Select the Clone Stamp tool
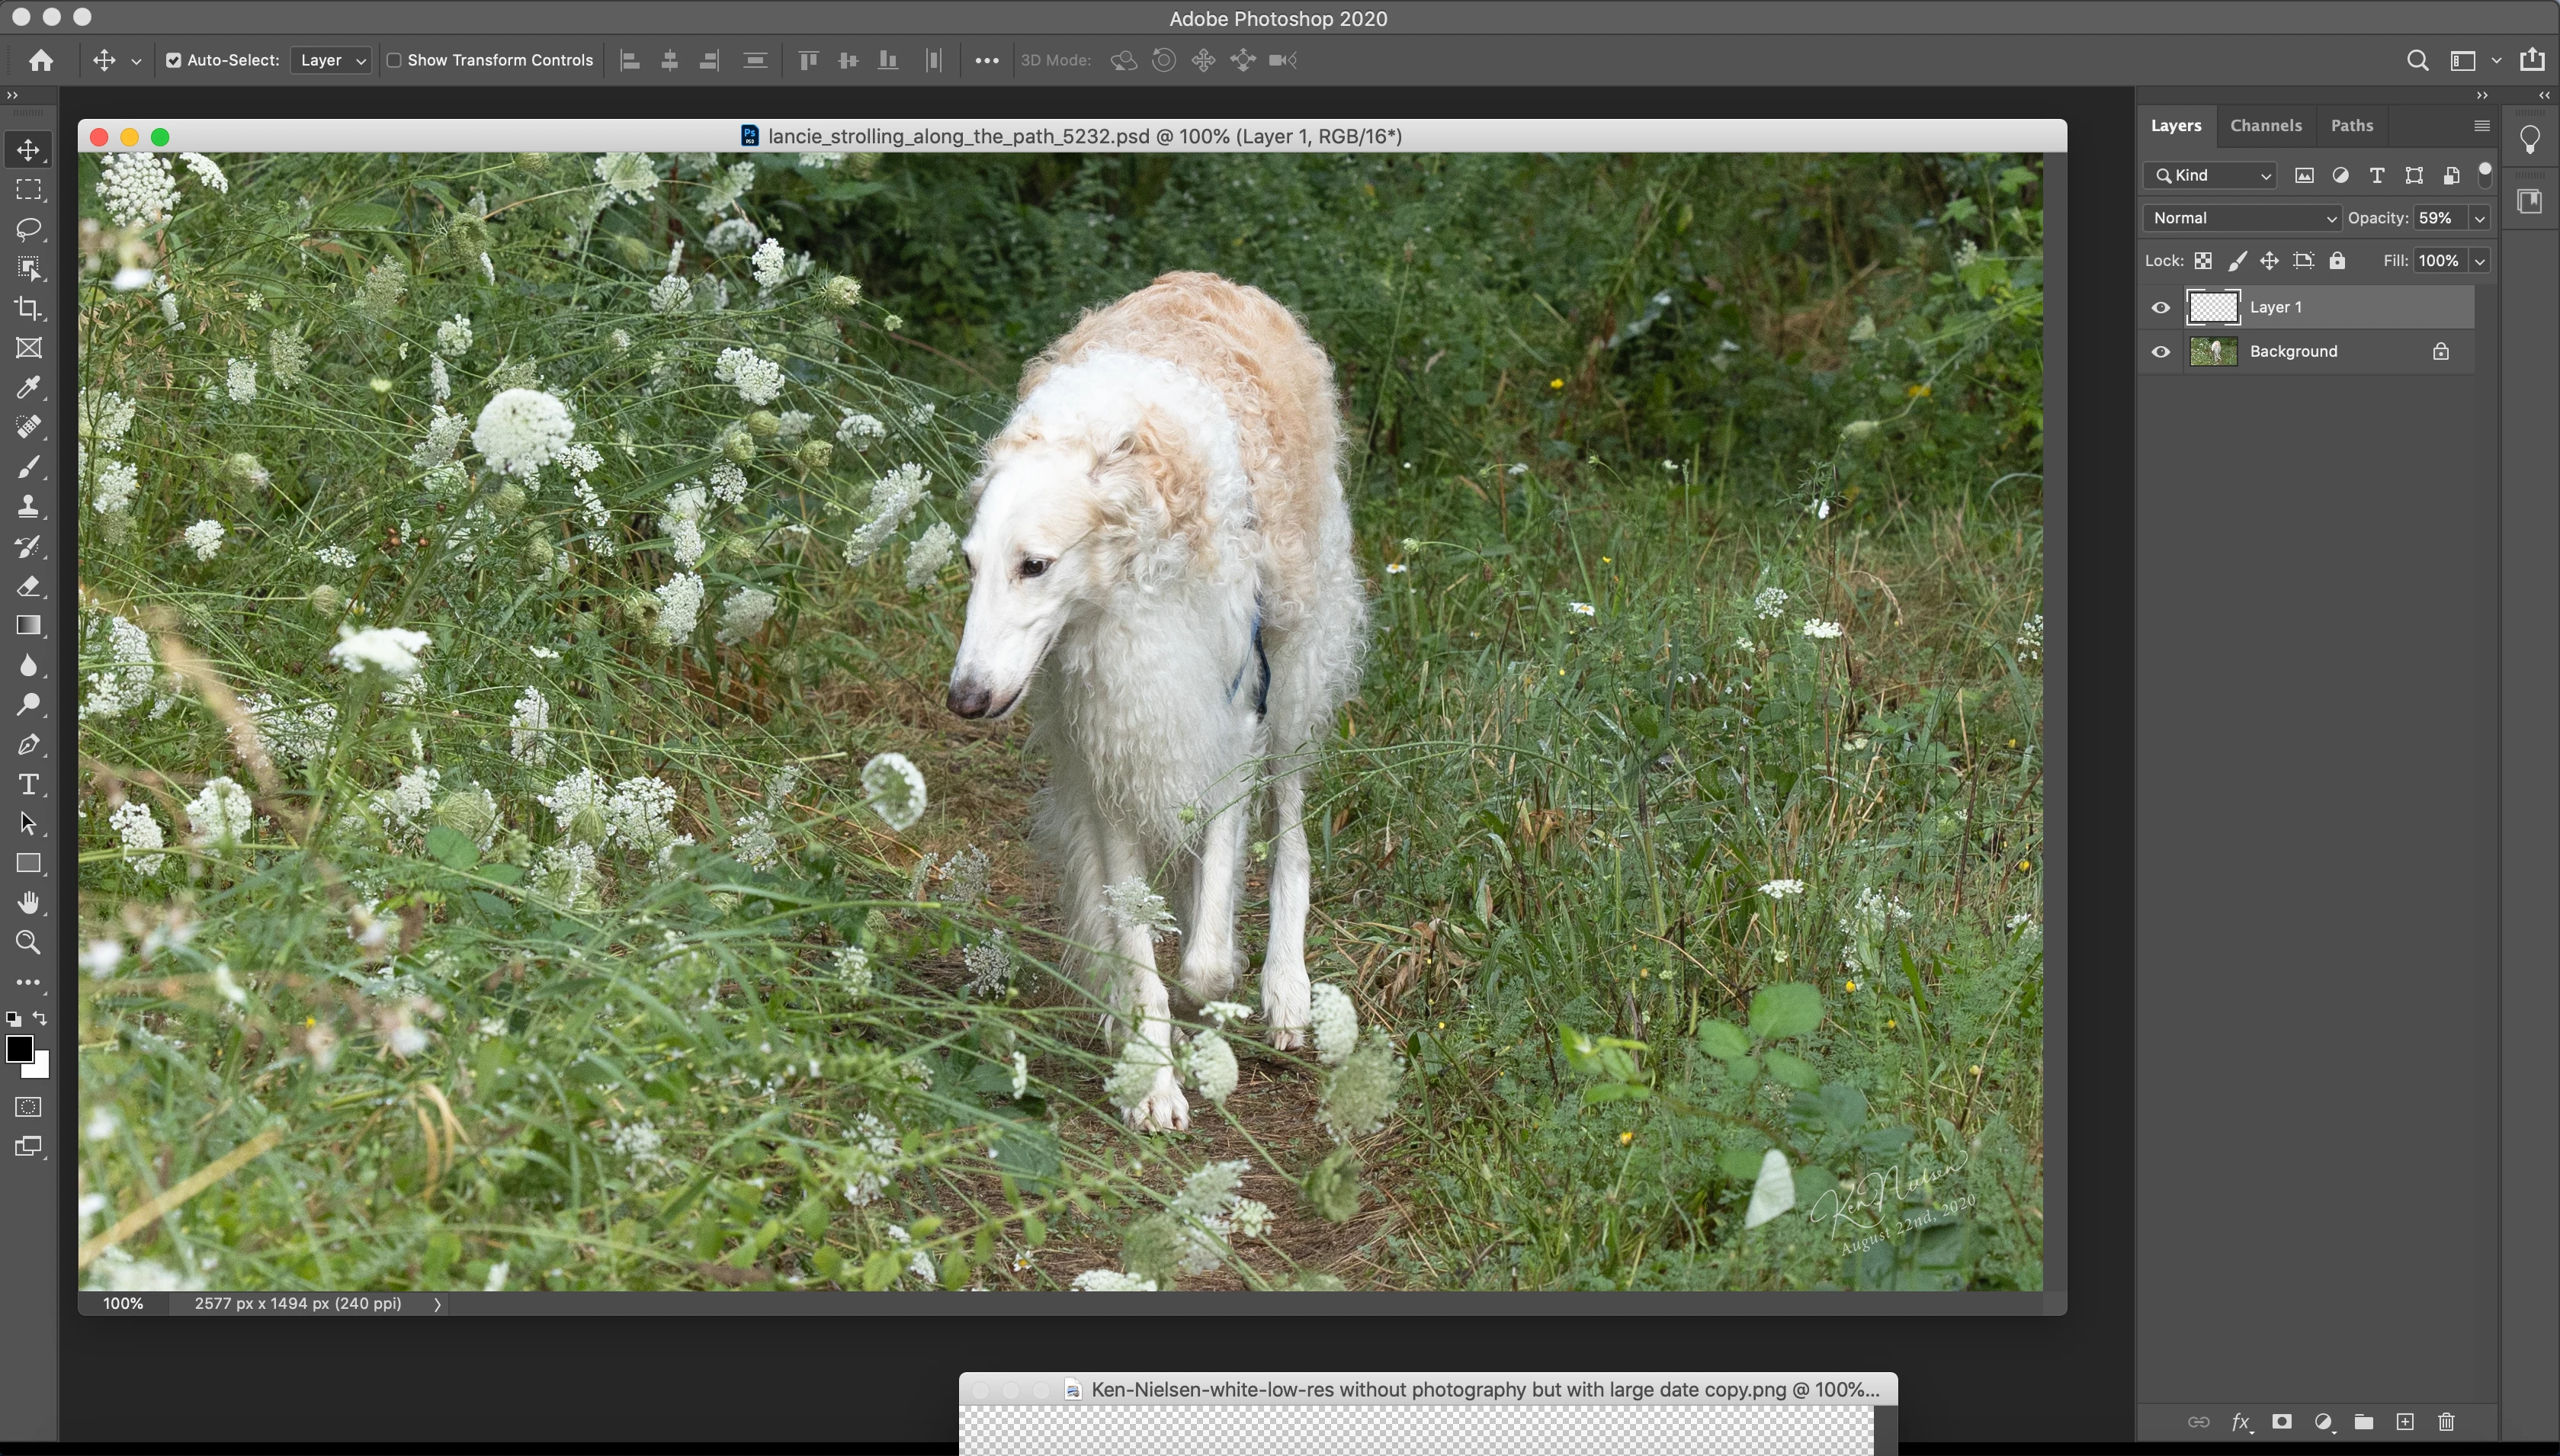The height and width of the screenshot is (1456, 2560). (28, 507)
